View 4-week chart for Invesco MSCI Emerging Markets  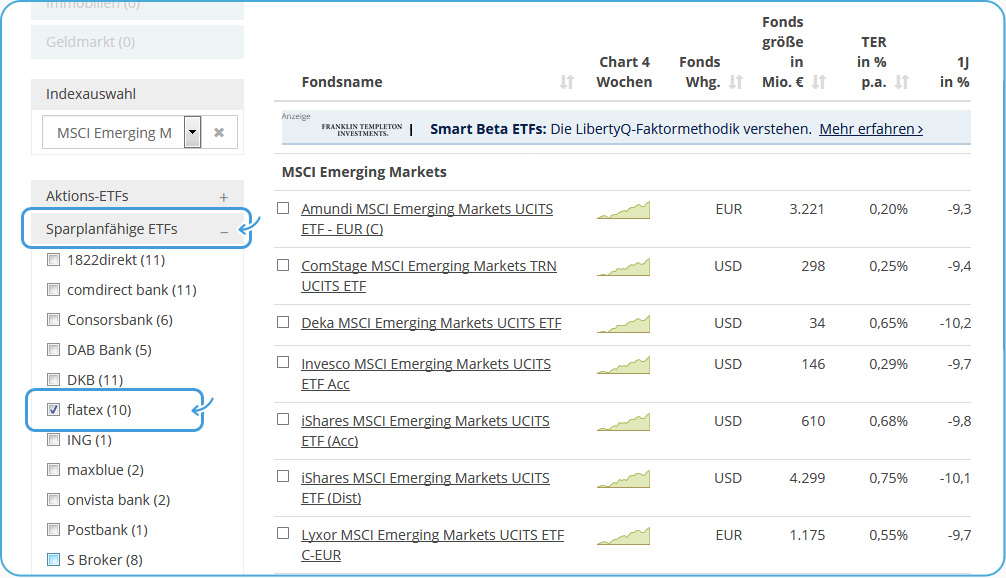point(624,365)
